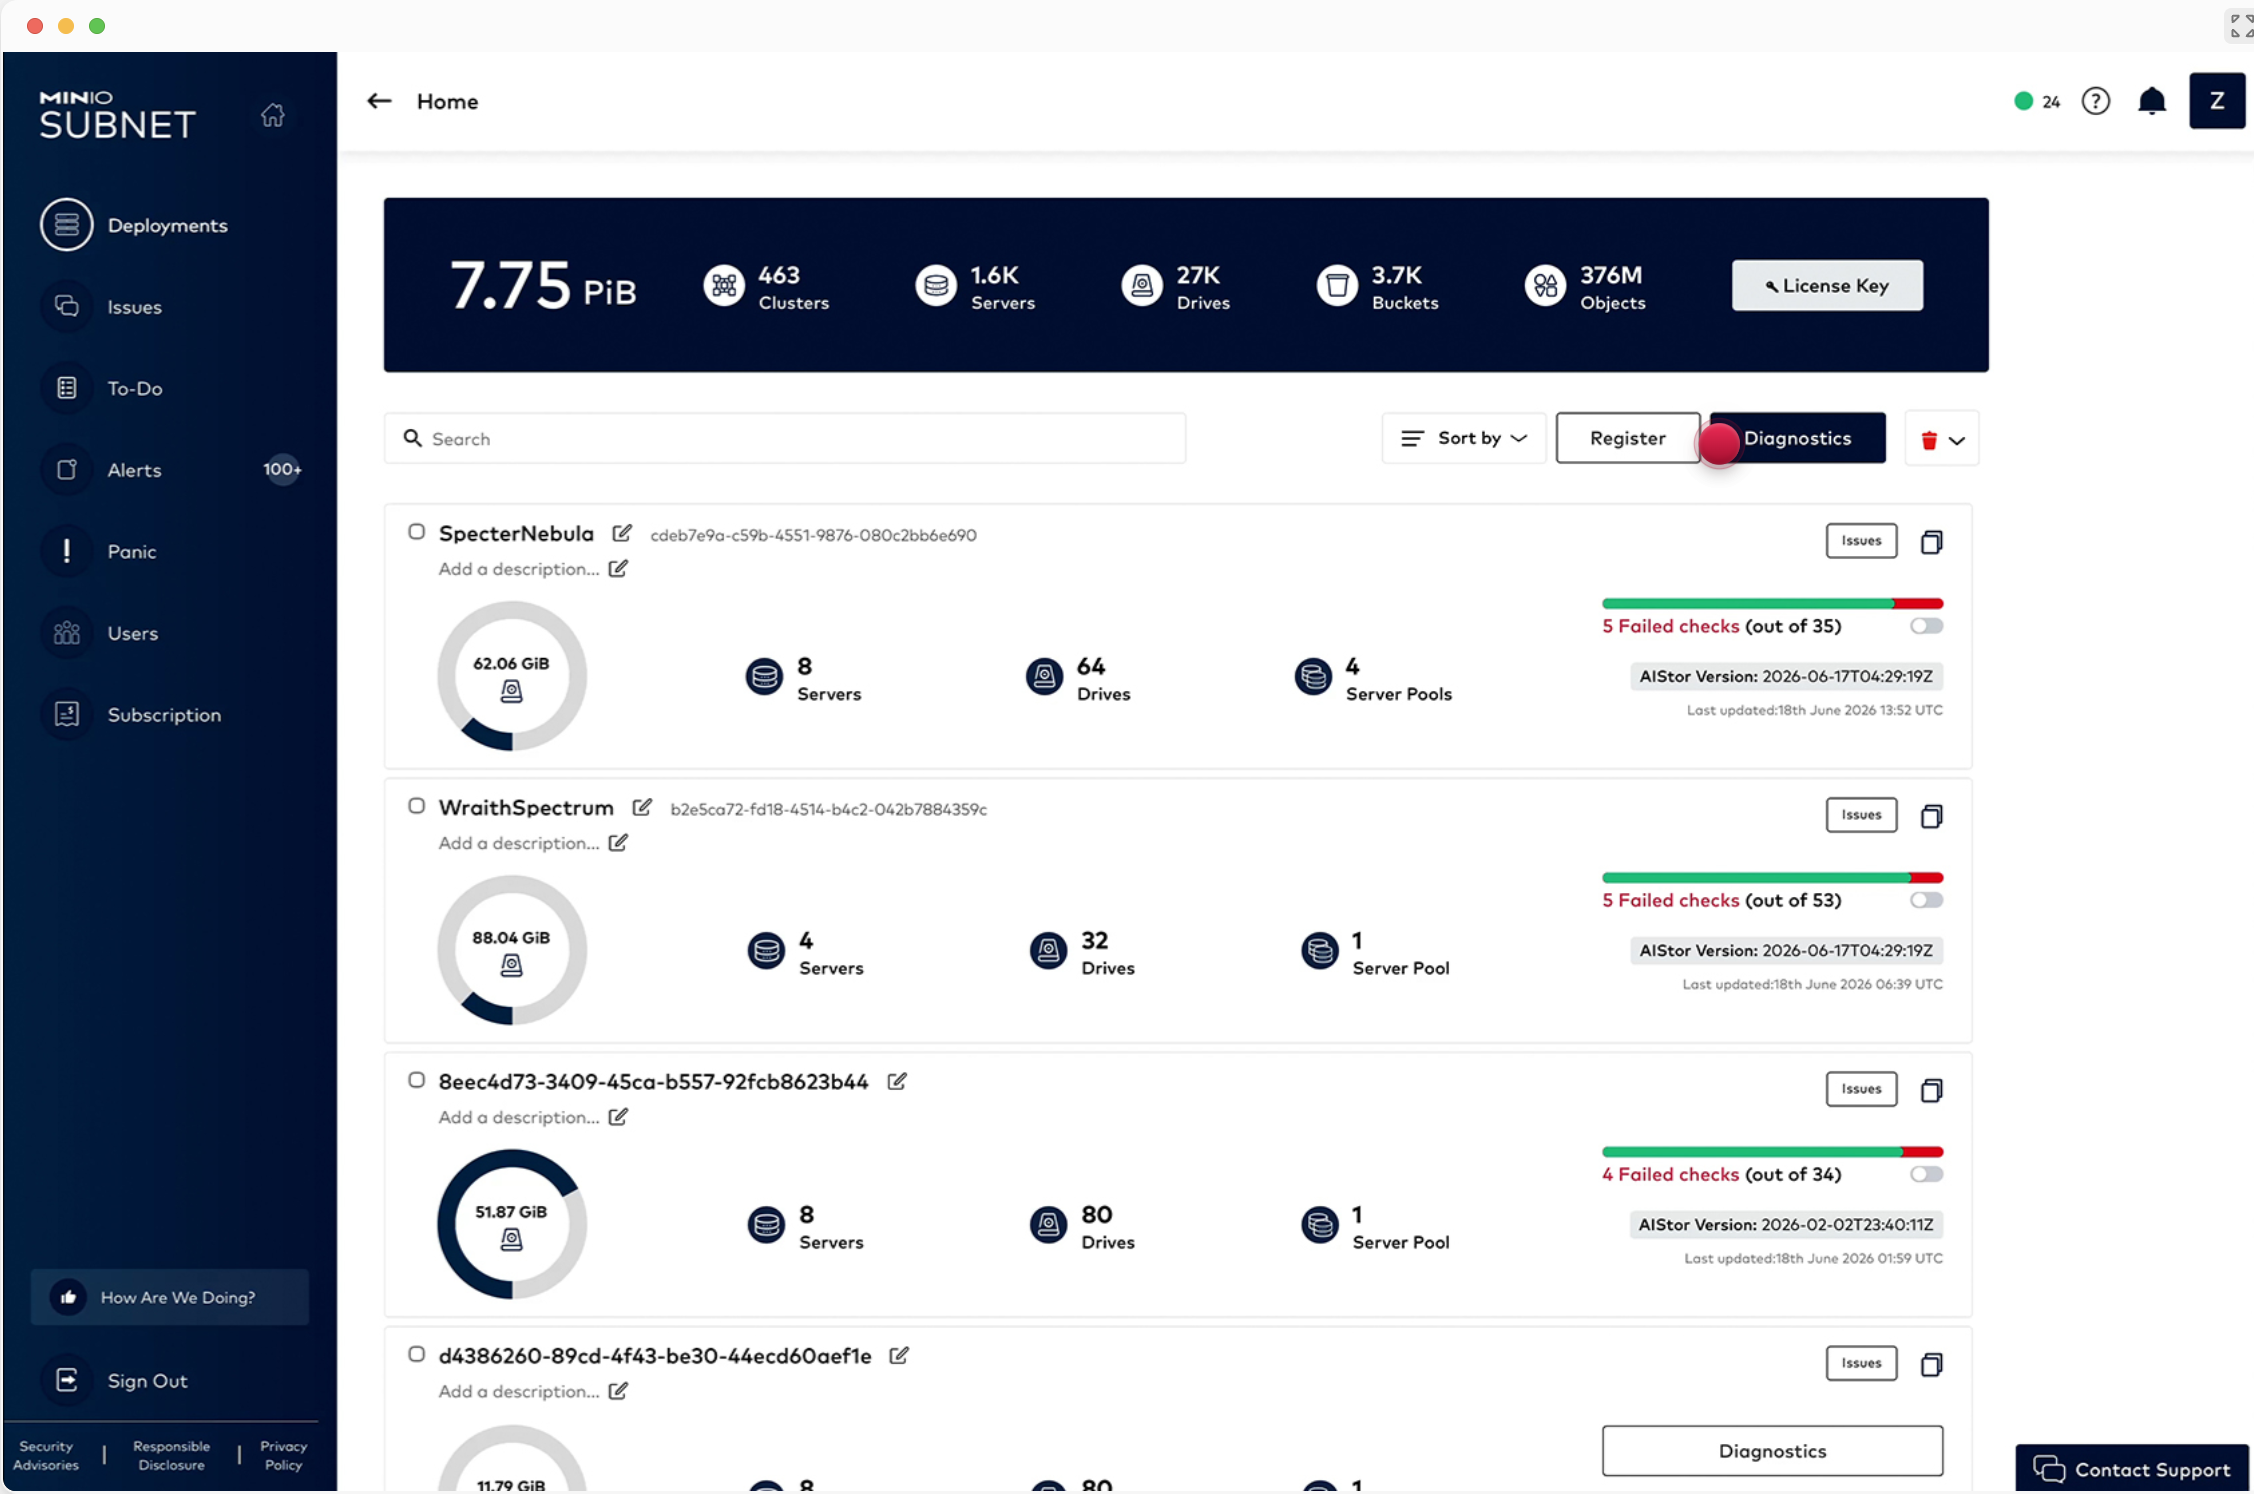Click the 62.06 GiB usage donut chart

tap(511, 676)
